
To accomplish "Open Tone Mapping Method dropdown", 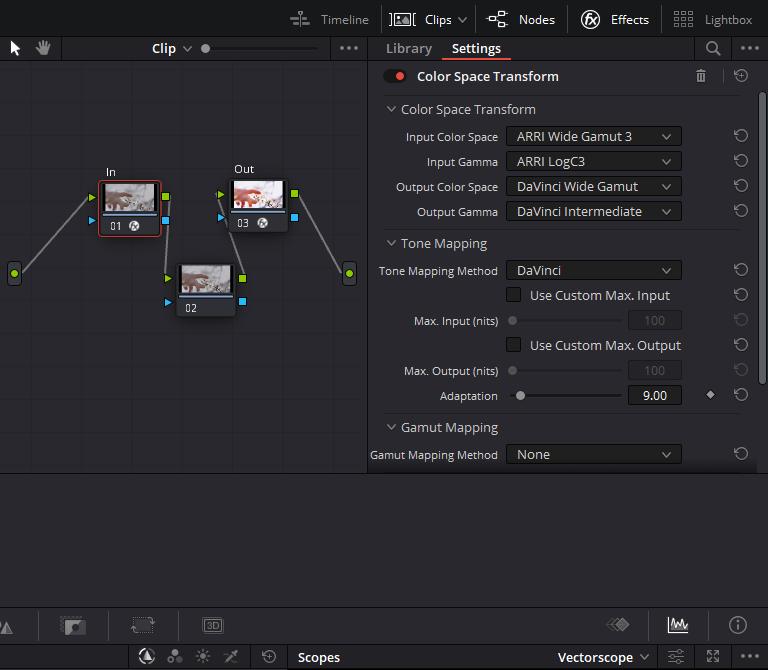I will pyautogui.click(x=594, y=270).
